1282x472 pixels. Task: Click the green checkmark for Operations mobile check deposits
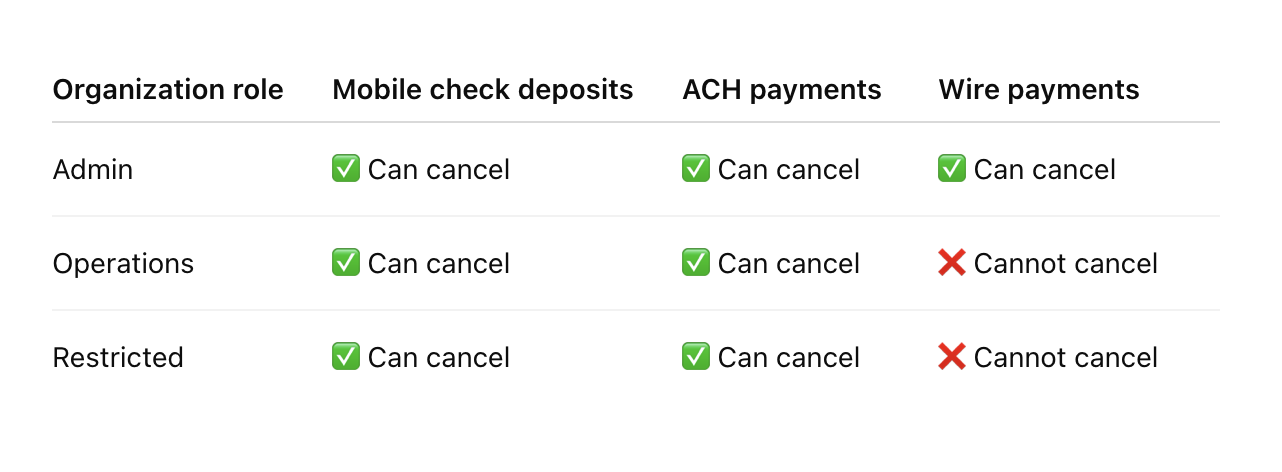coord(346,264)
